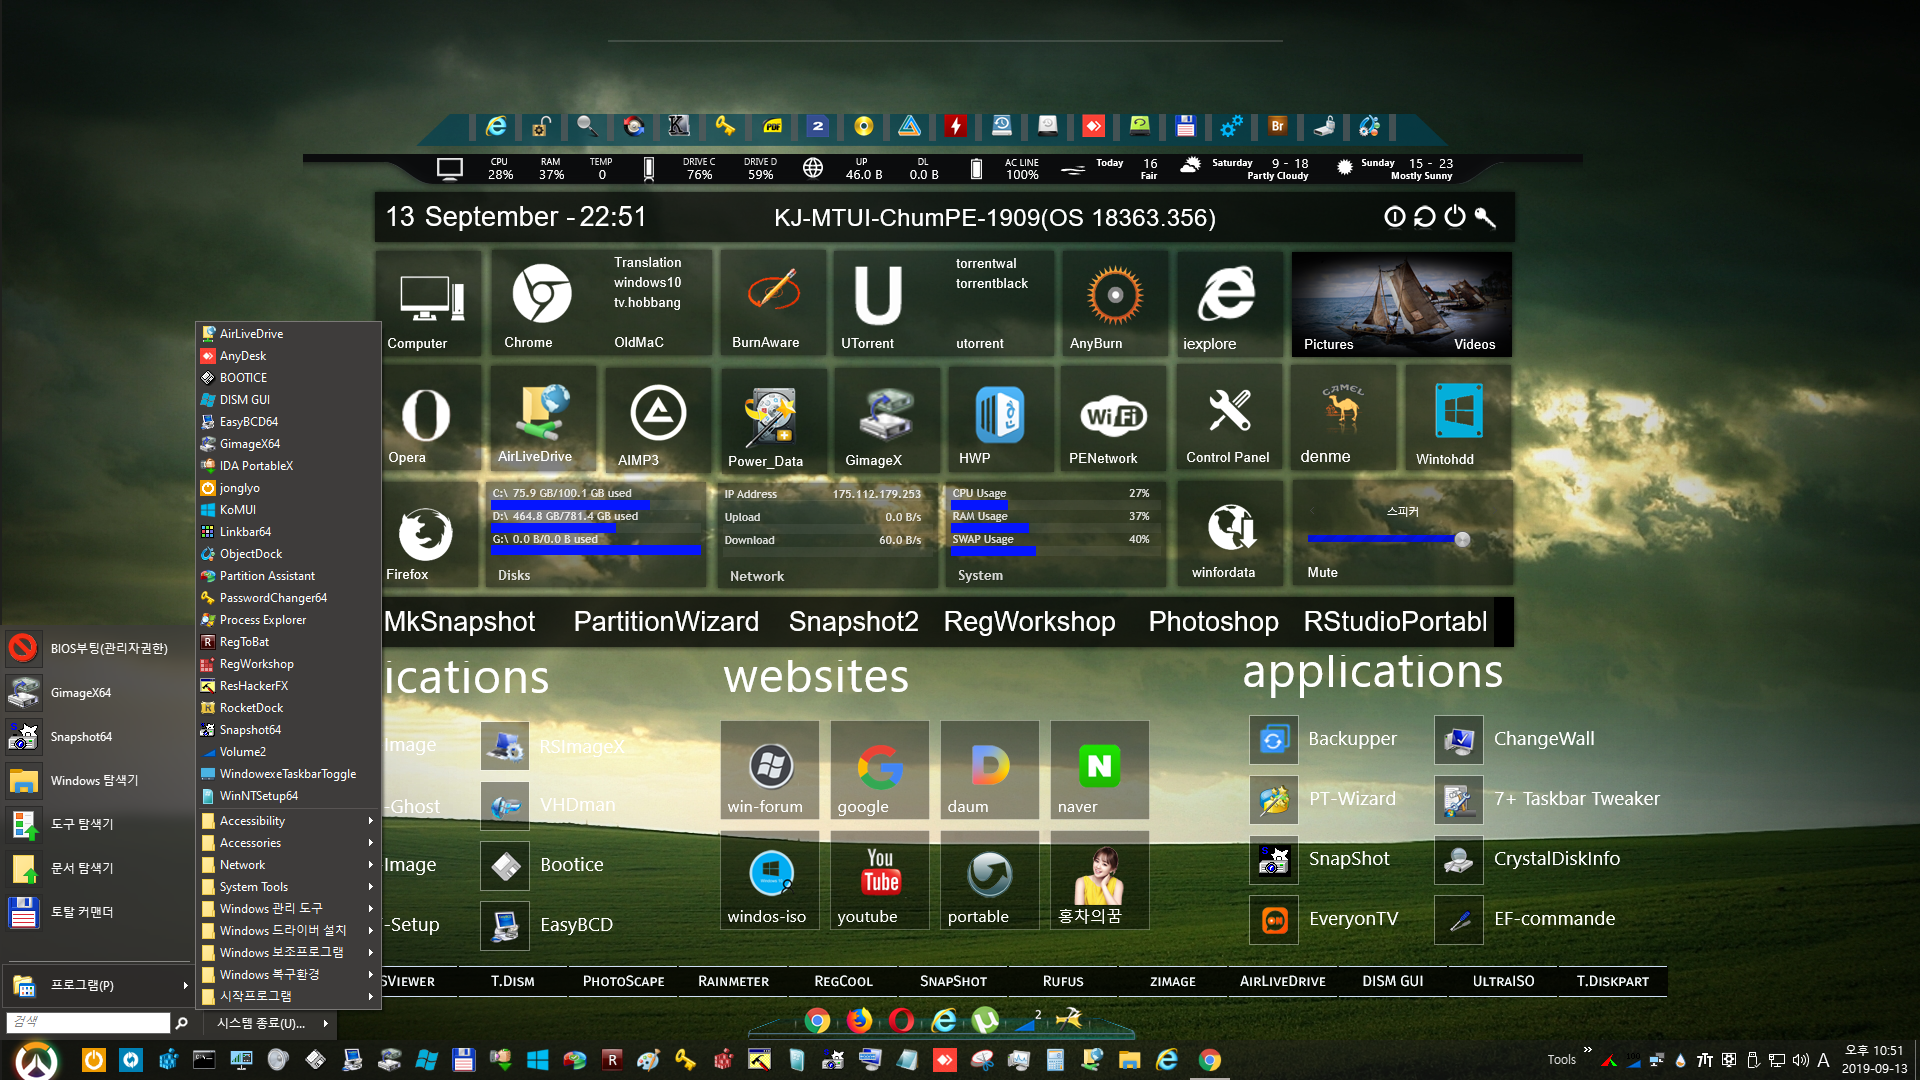Click the MkSnapshot launcher text
This screenshot has height=1080, width=1920.
pyautogui.click(x=460, y=621)
